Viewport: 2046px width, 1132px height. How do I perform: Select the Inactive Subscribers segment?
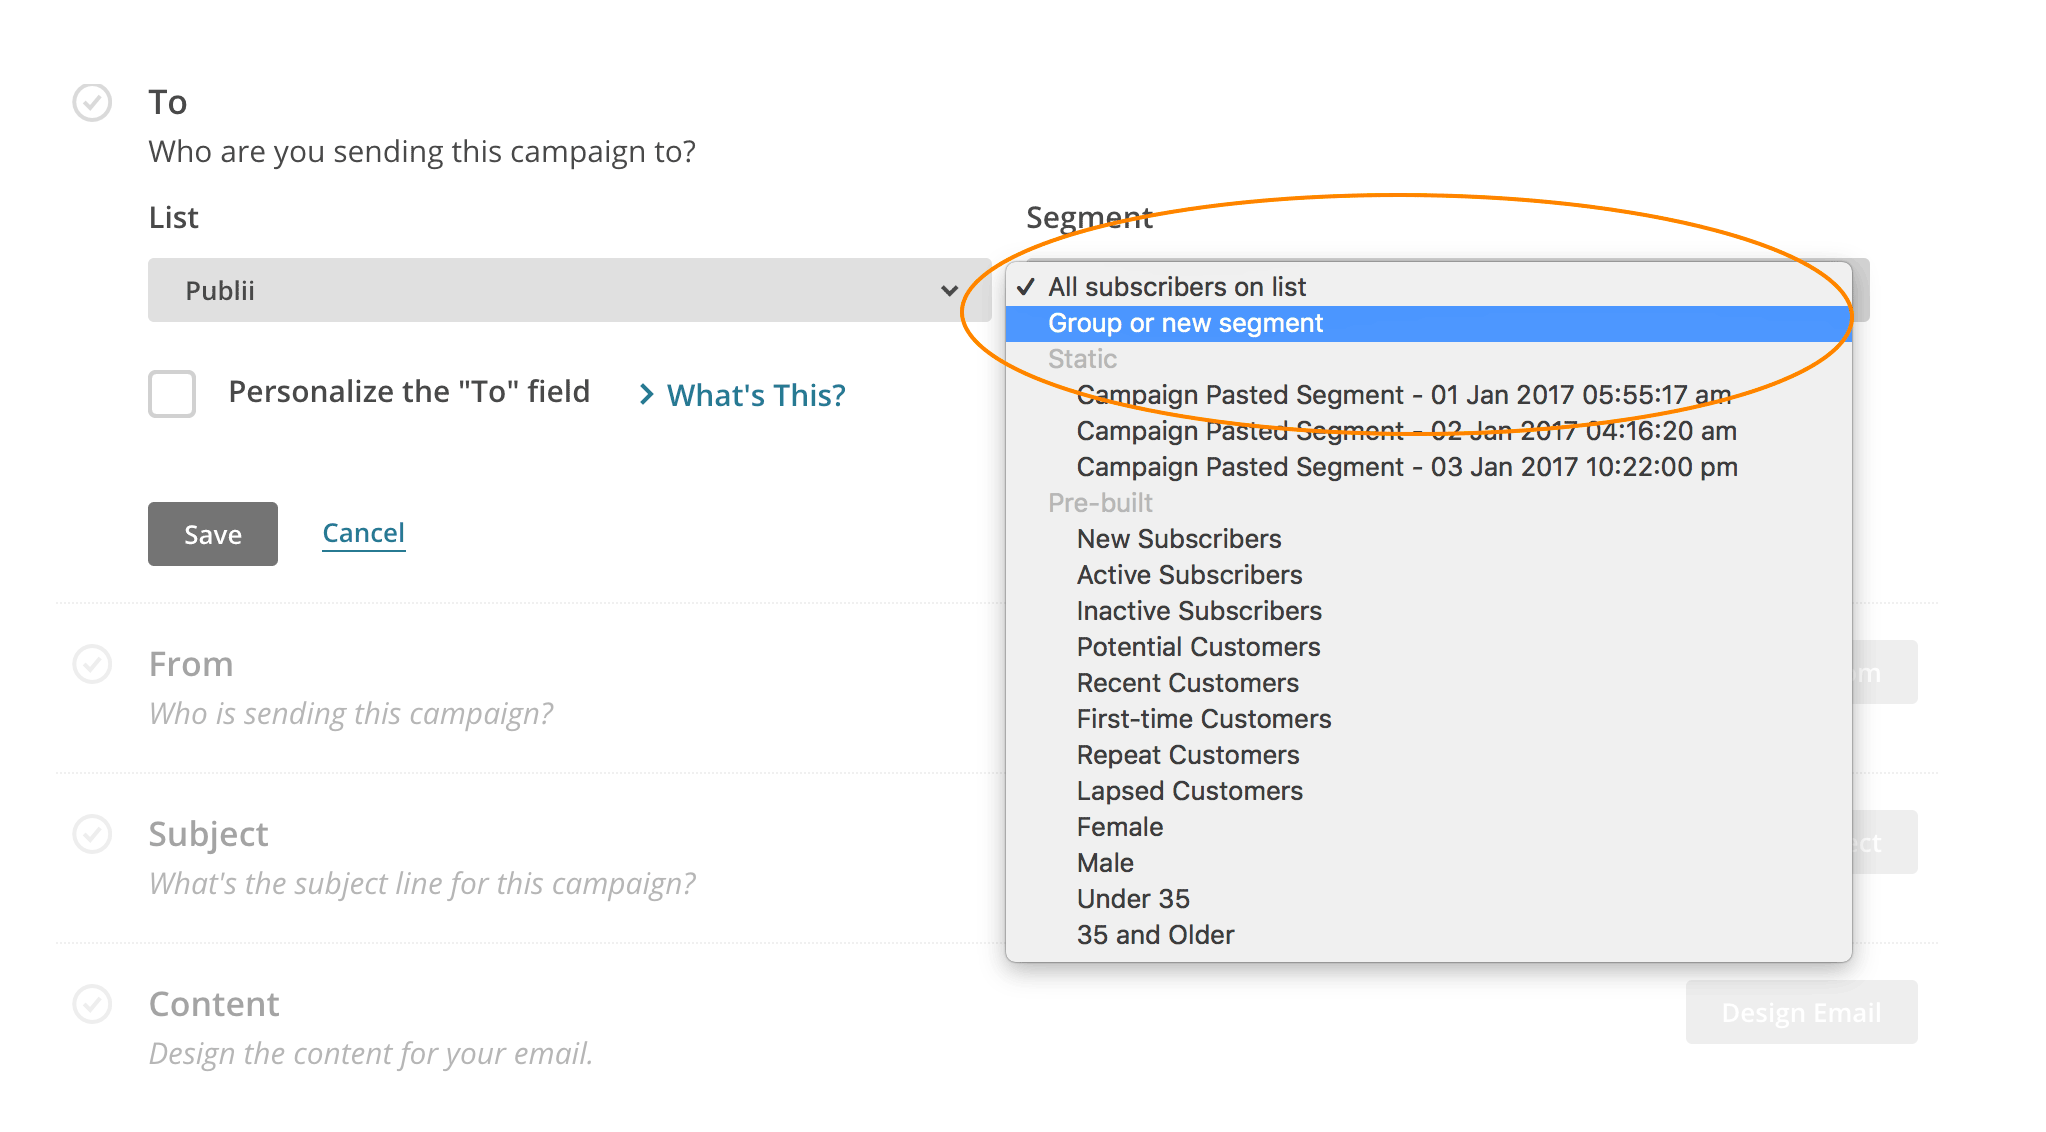tap(1198, 611)
